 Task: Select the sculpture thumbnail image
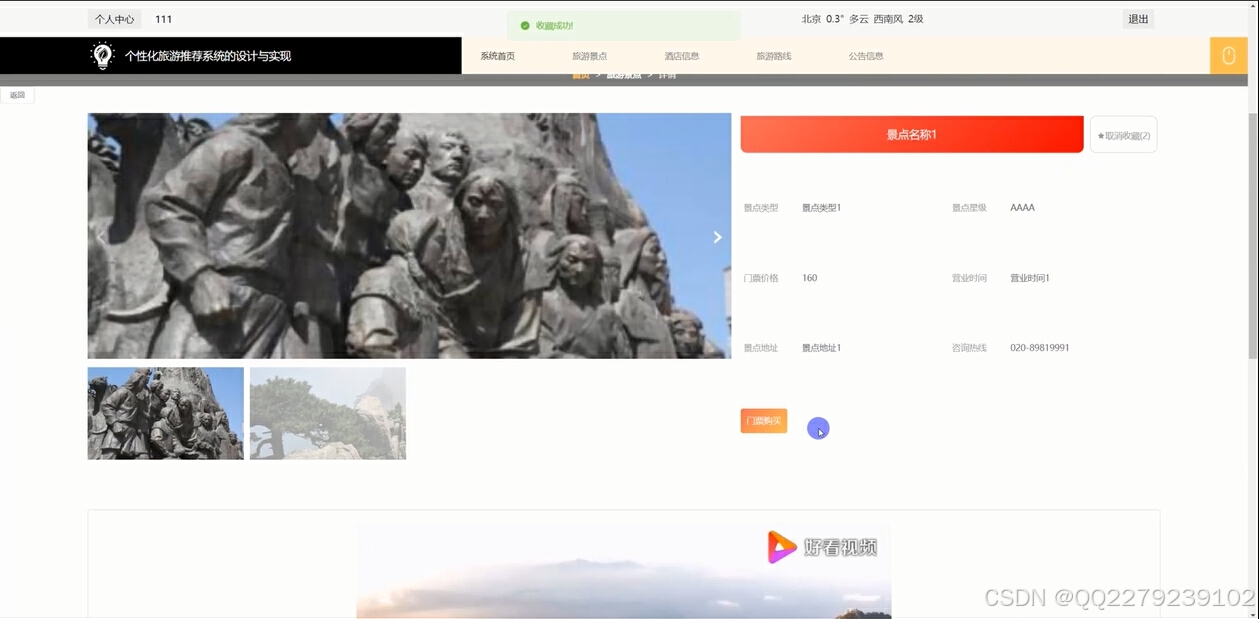[x=165, y=413]
